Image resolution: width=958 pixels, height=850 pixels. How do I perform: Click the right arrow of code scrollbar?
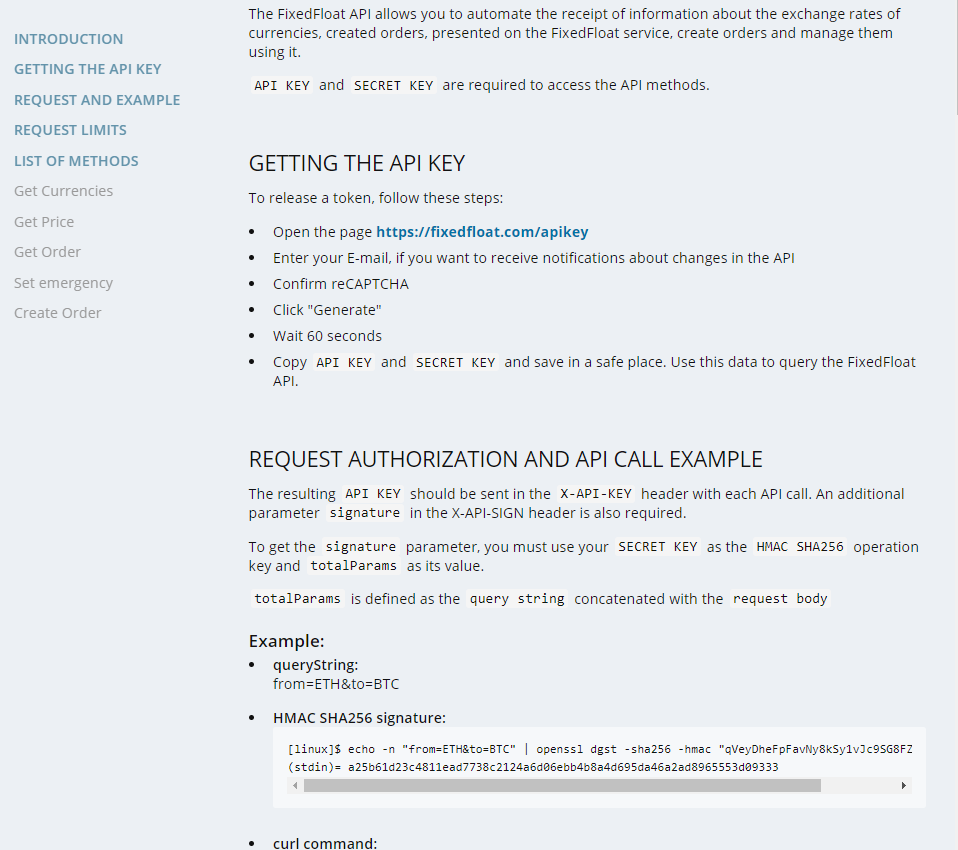click(904, 785)
